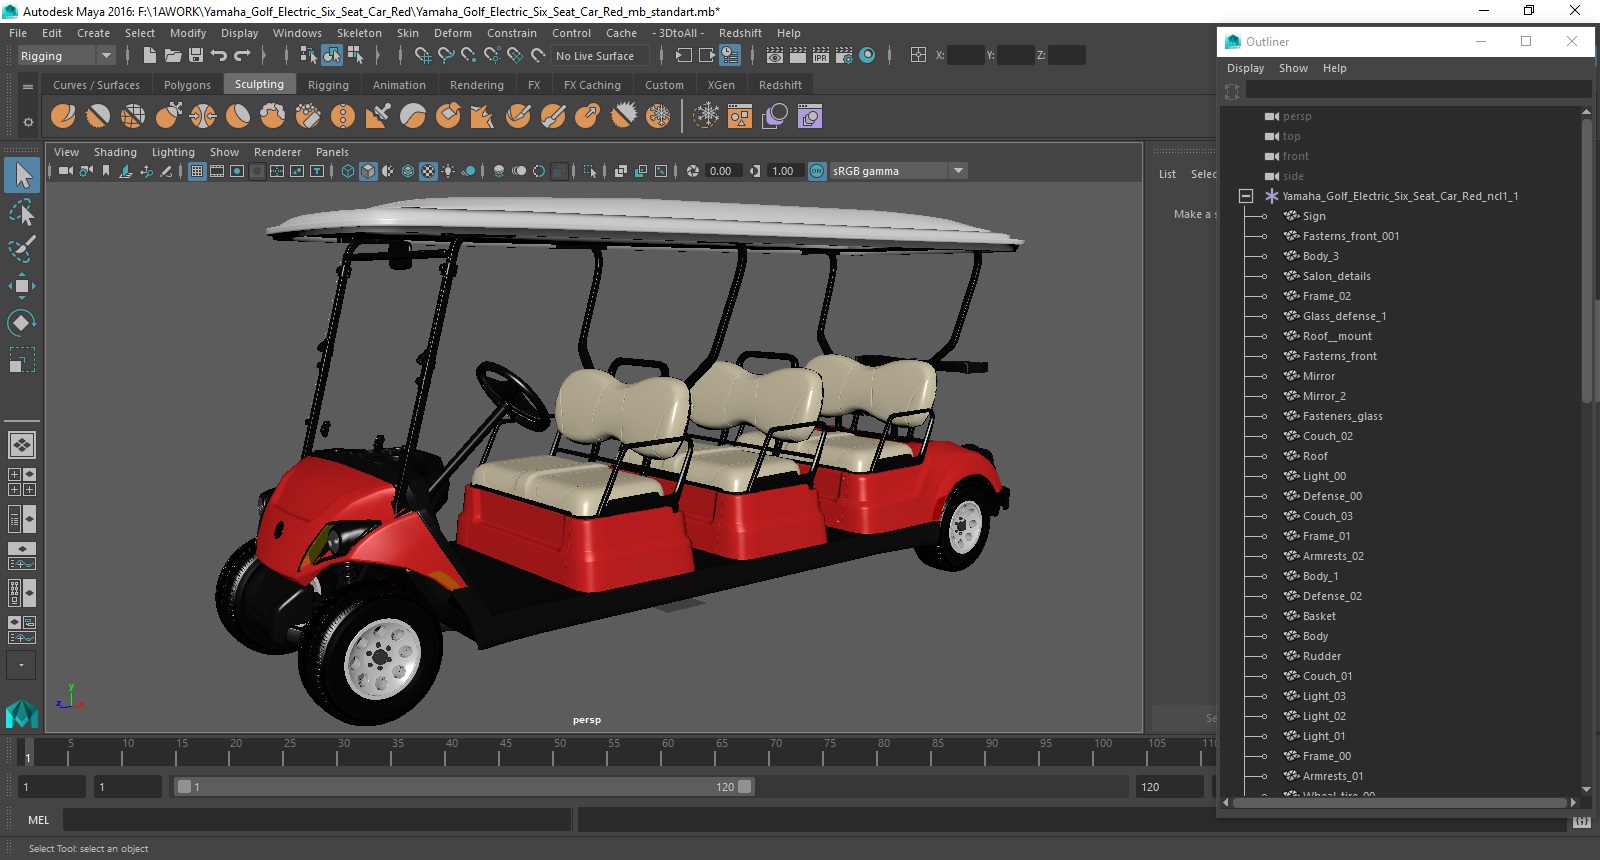Select the Rudder node in the Outliner
Viewport: 1600px width, 860px height.
1321,656
